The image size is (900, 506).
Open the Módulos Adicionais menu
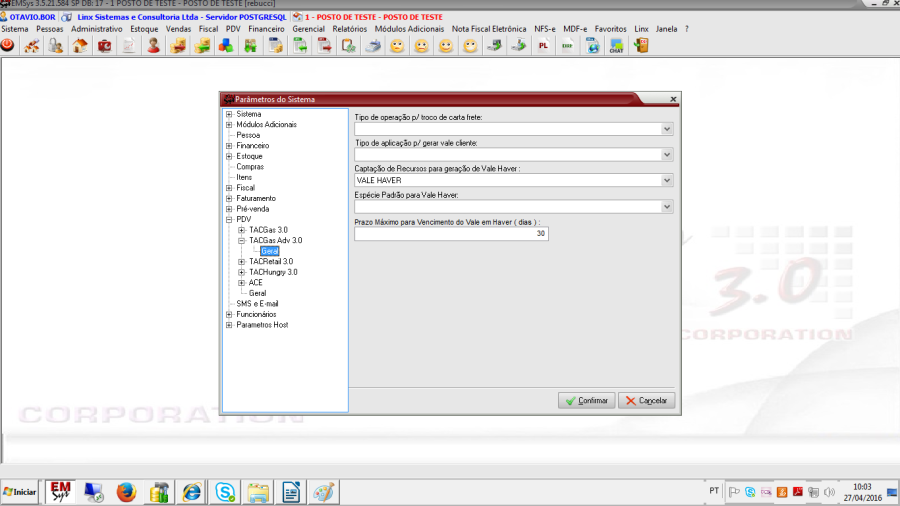(x=409, y=29)
